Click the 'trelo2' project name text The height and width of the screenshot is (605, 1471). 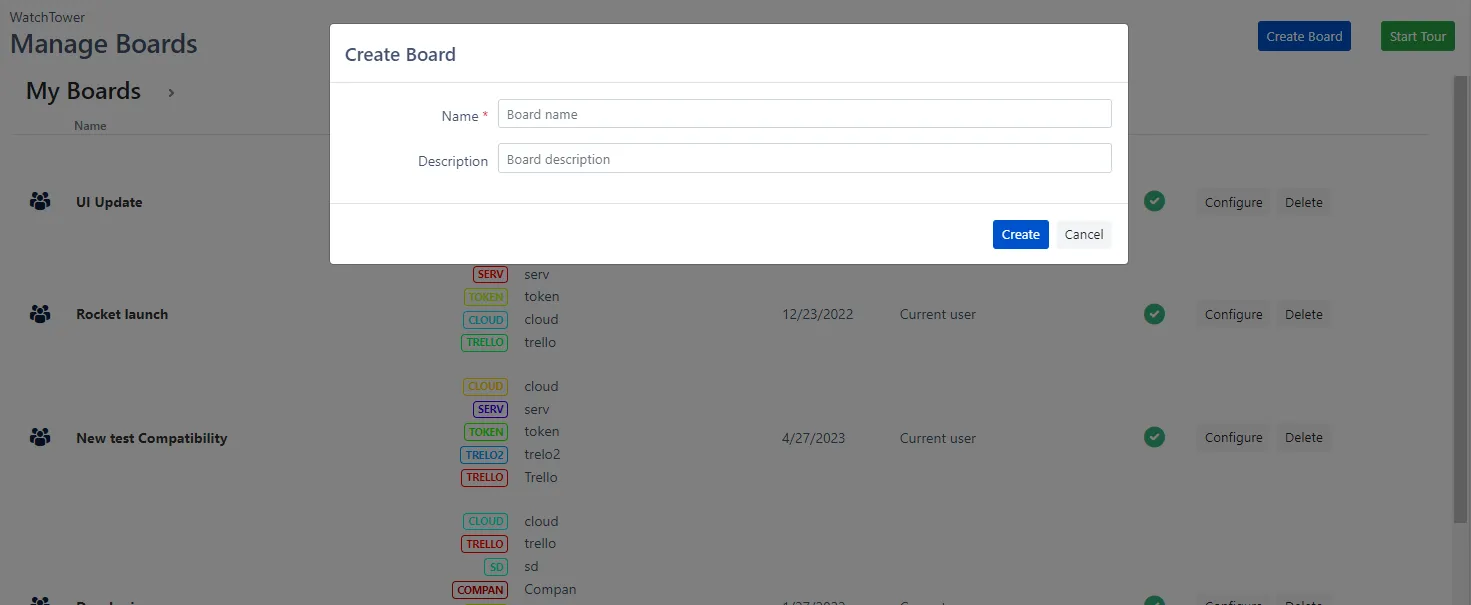pos(542,454)
